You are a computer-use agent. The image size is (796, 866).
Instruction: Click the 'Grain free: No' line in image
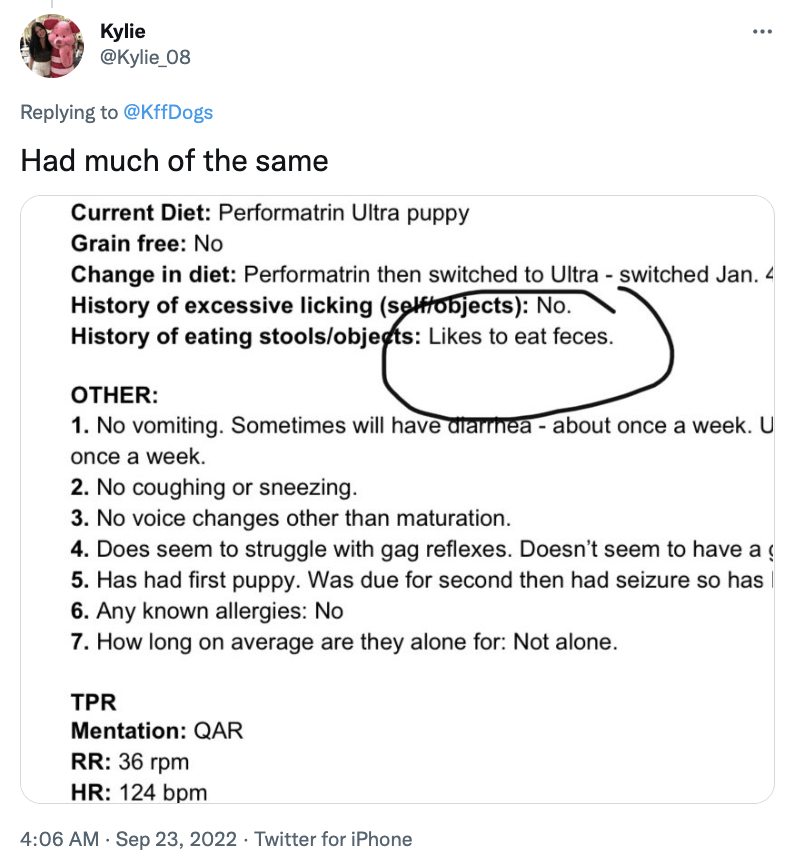coord(147,243)
